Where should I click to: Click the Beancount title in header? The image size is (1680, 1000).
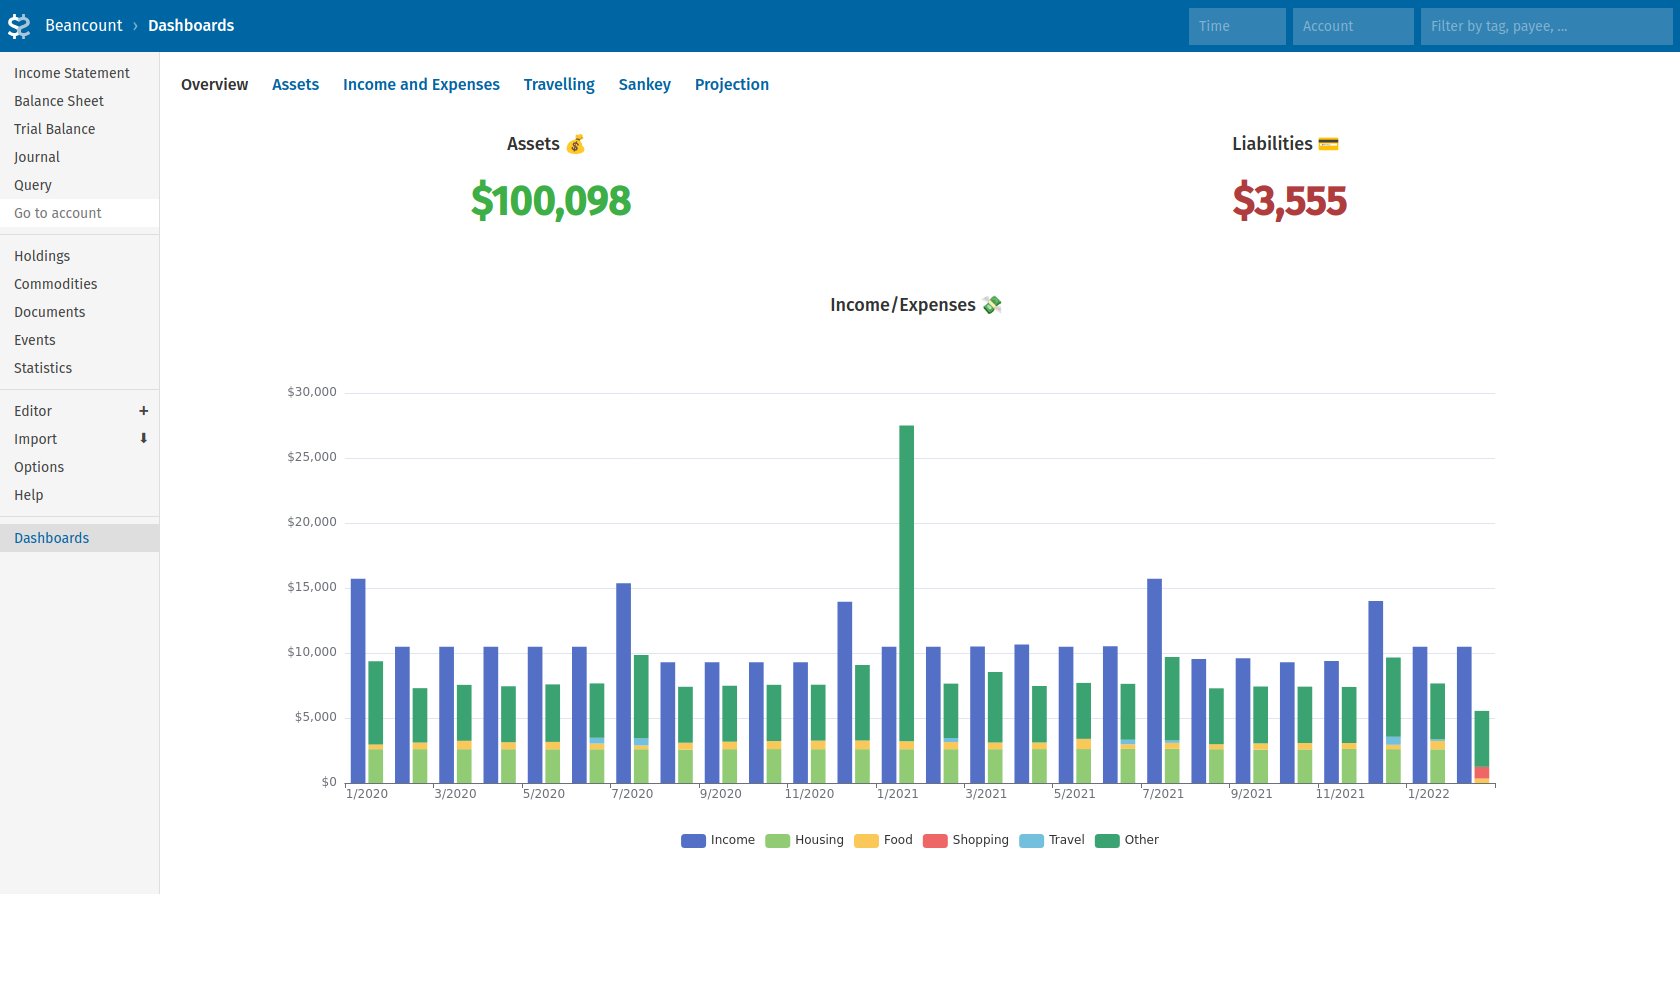click(84, 26)
